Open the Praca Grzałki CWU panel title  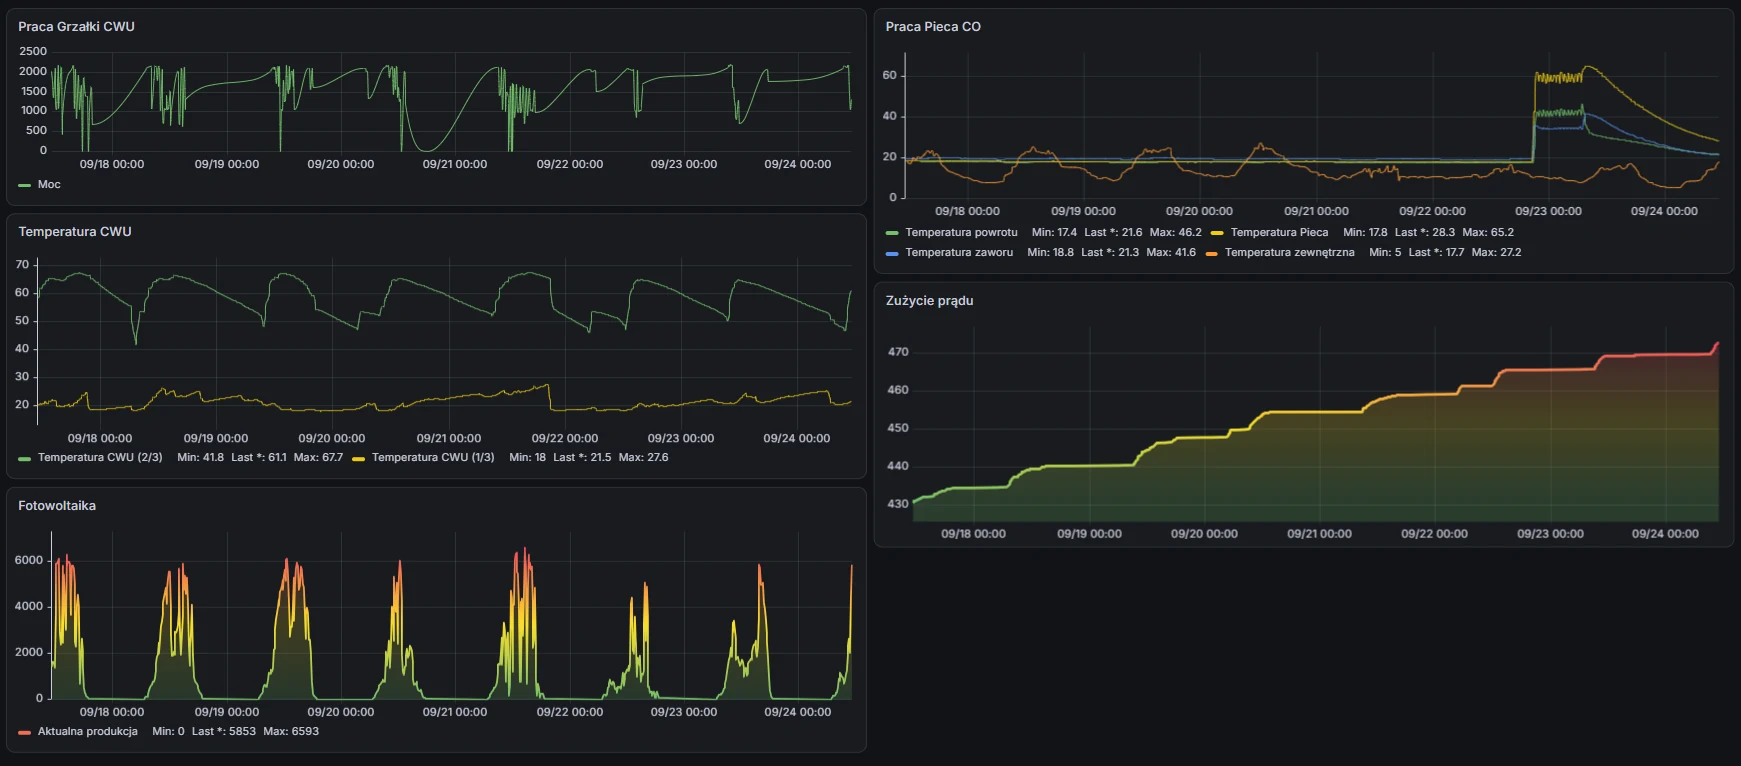click(76, 27)
